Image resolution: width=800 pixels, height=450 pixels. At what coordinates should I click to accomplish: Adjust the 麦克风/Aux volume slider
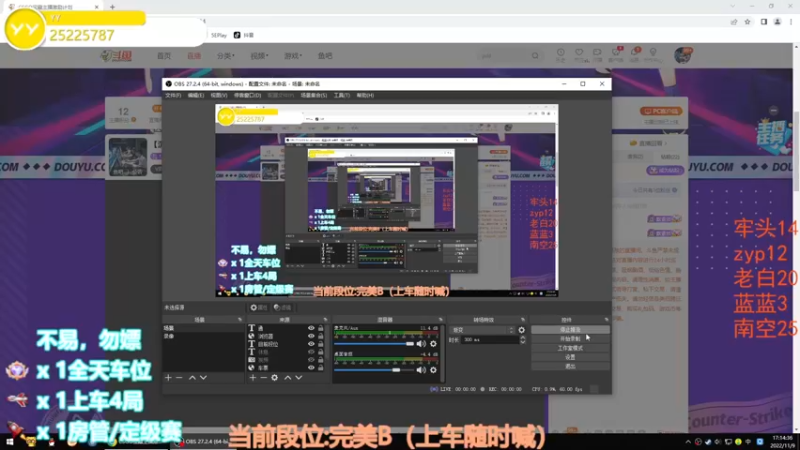pos(374,344)
